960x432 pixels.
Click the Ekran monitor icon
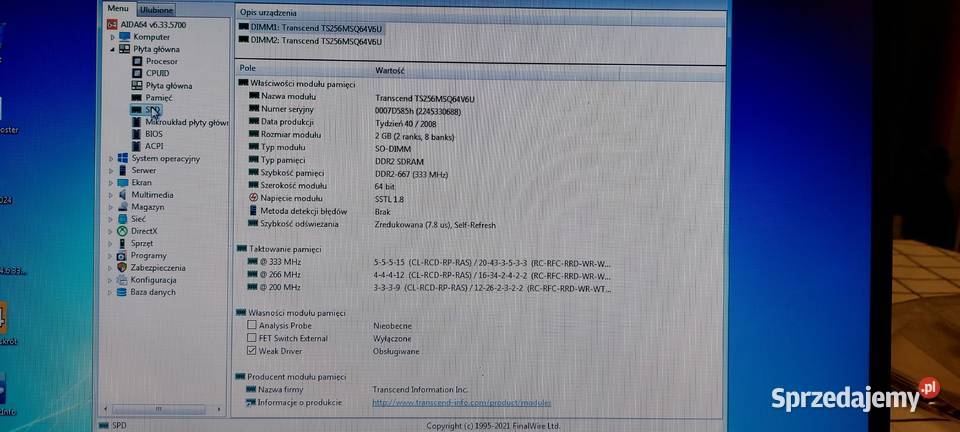click(x=122, y=183)
